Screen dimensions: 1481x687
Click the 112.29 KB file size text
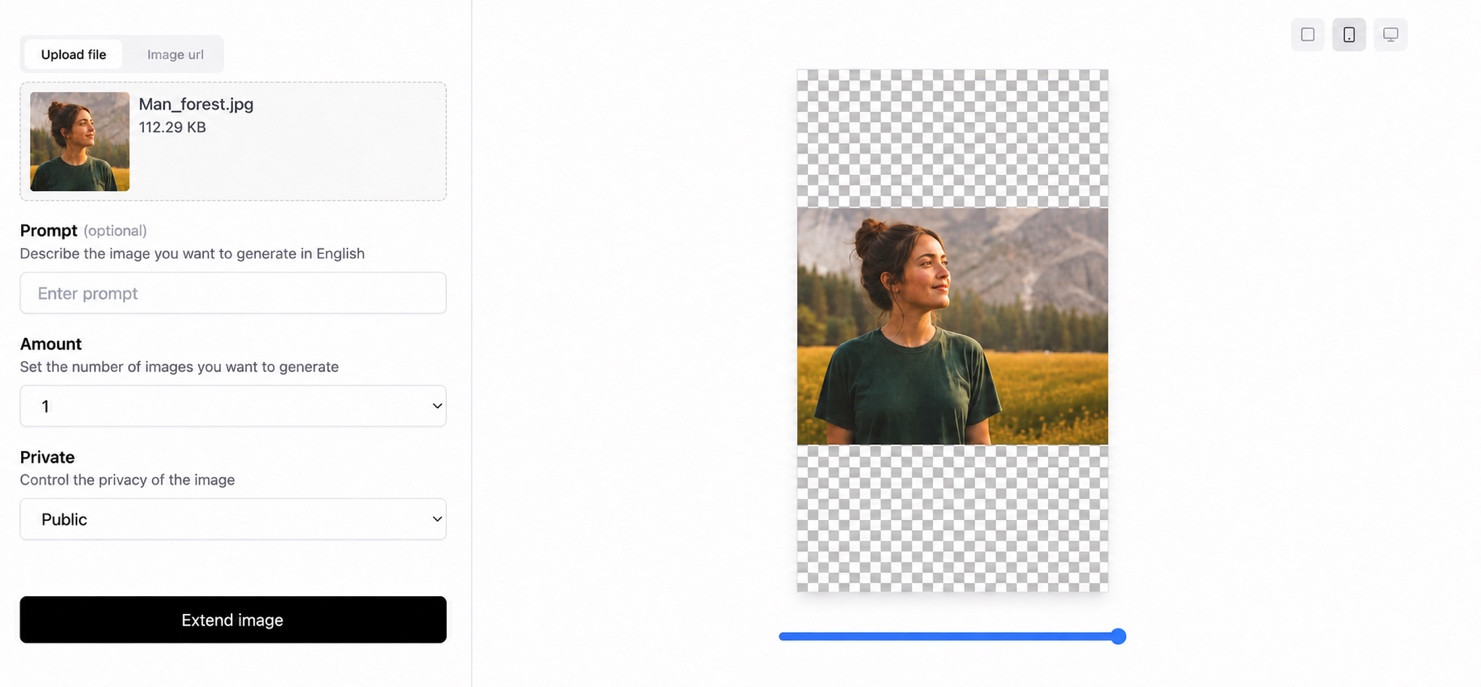(172, 127)
